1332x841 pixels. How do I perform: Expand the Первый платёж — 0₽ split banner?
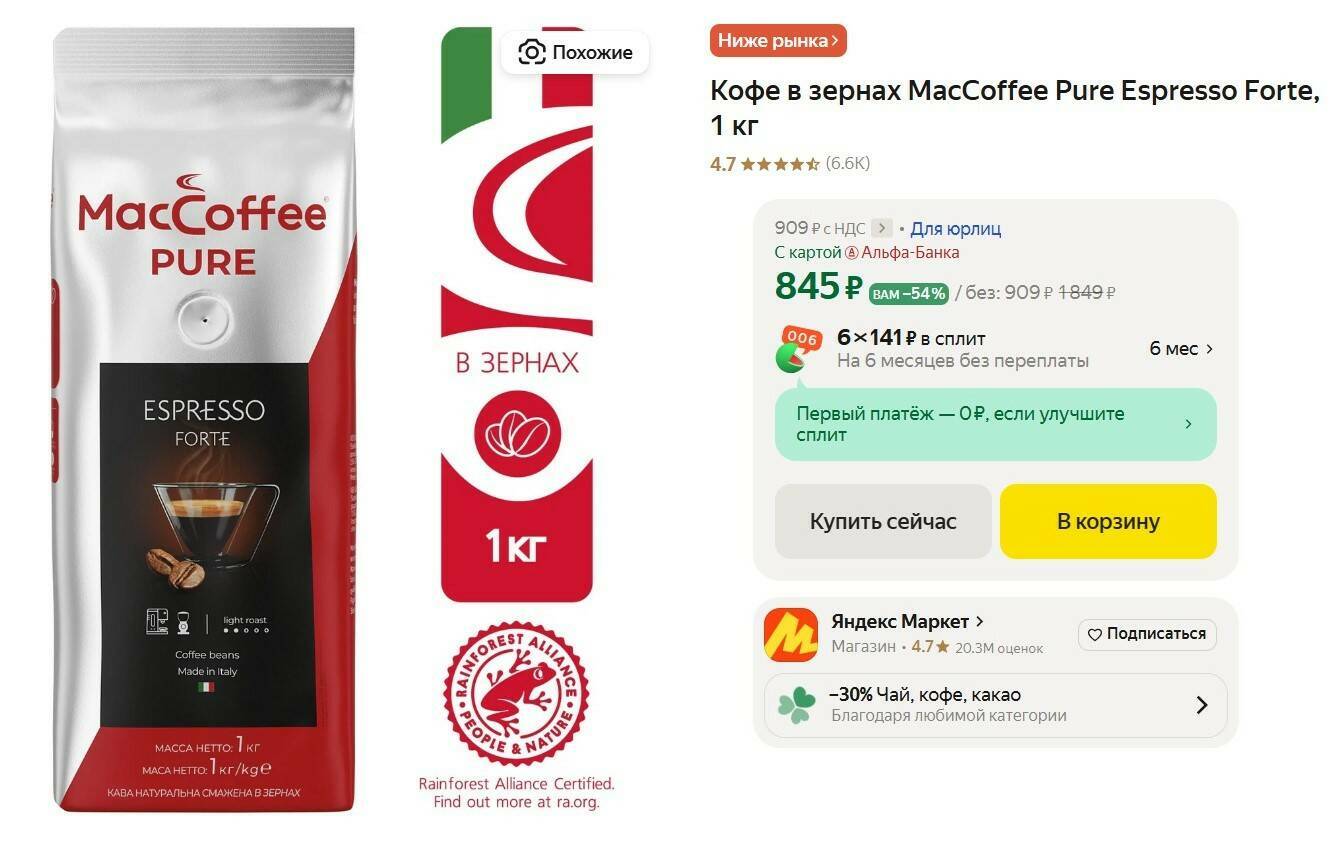pyautogui.click(x=996, y=424)
